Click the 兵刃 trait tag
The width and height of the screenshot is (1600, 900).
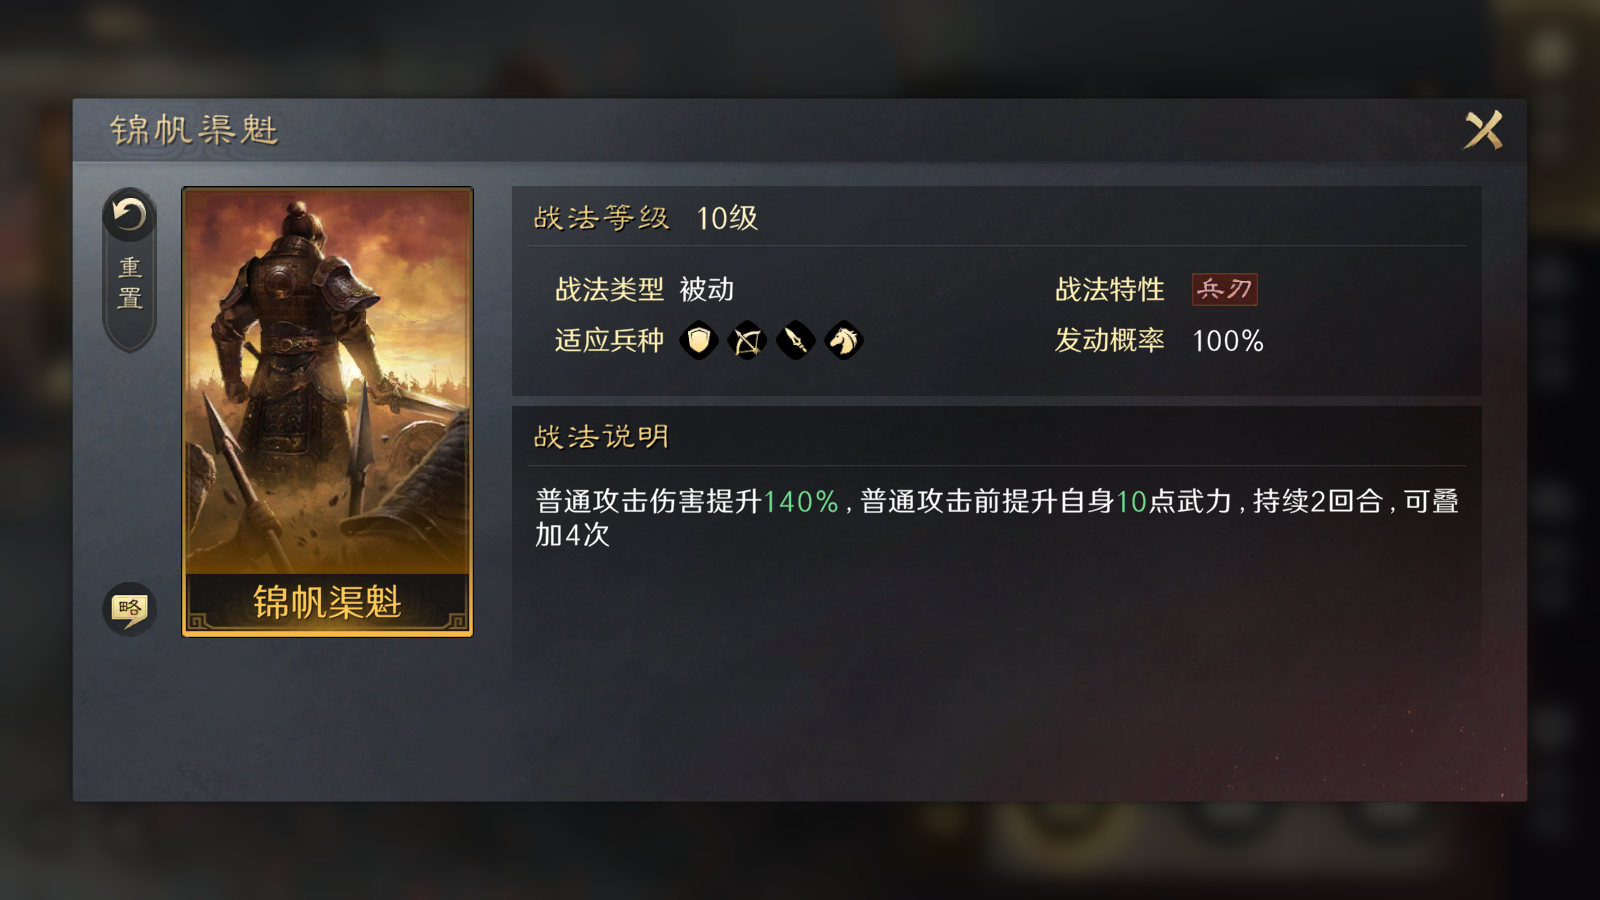1224,289
